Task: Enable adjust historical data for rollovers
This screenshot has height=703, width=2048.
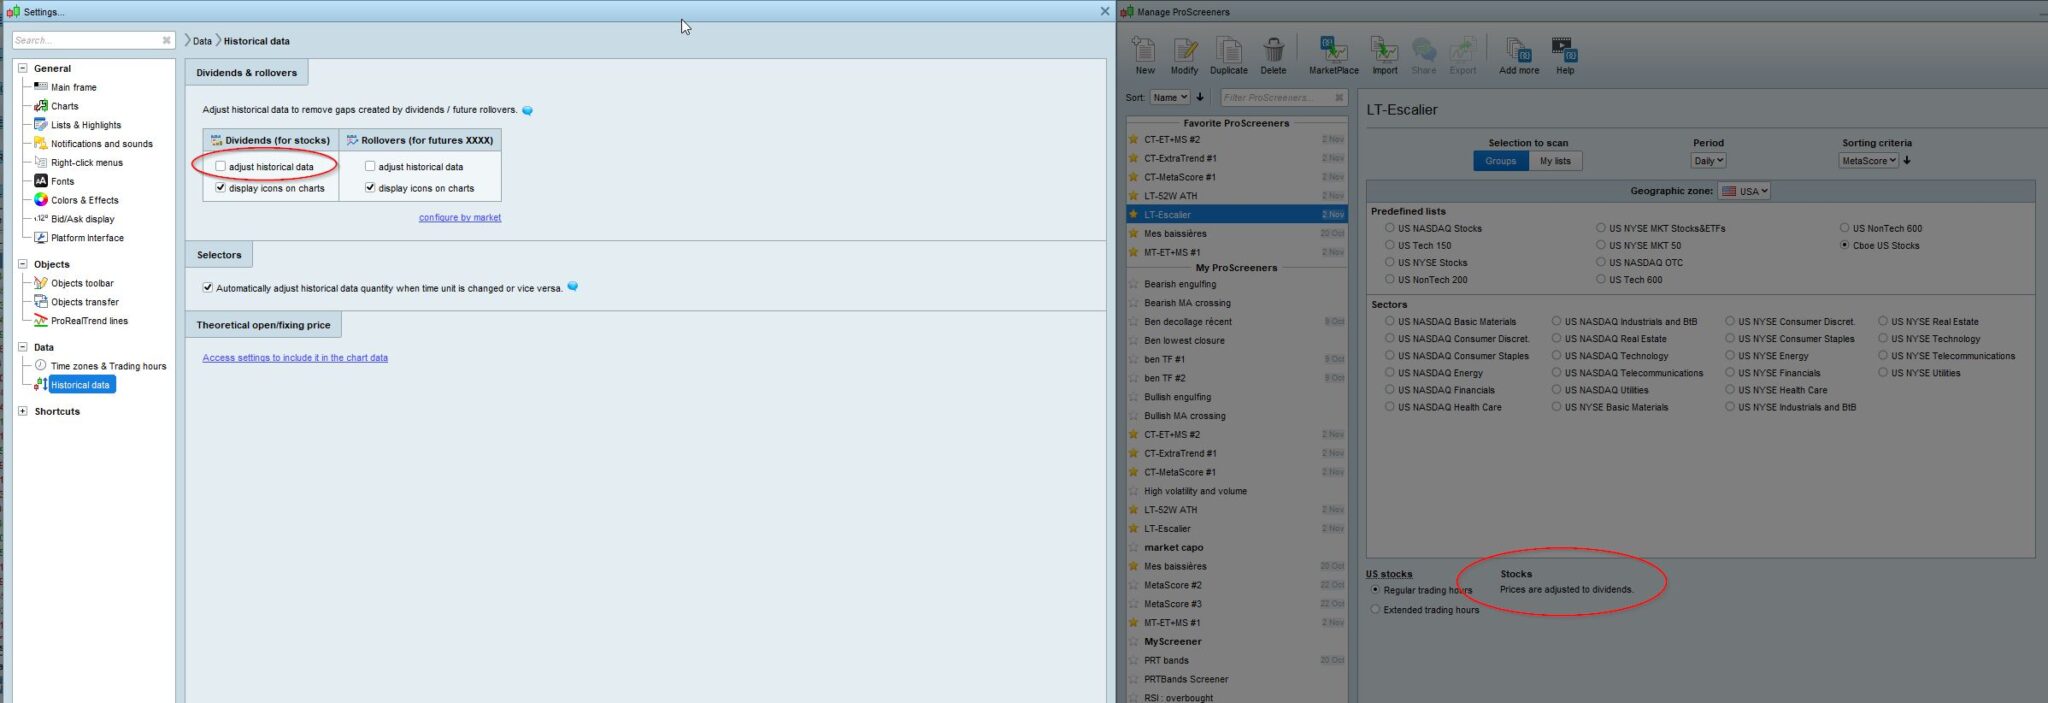Action: tap(370, 166)
